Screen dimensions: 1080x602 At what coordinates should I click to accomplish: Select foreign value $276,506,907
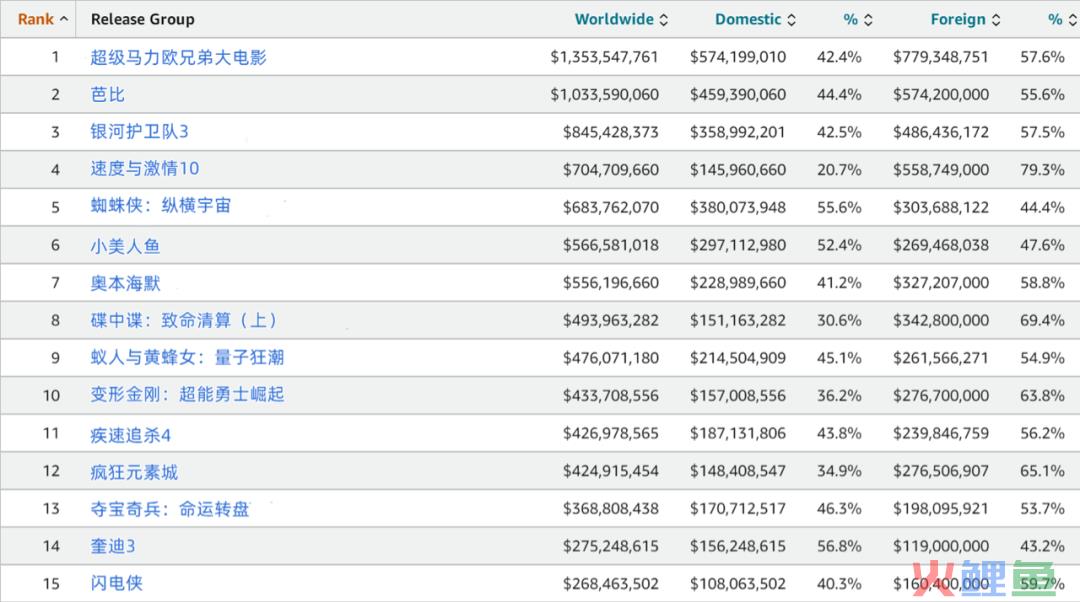coord(941,471)
